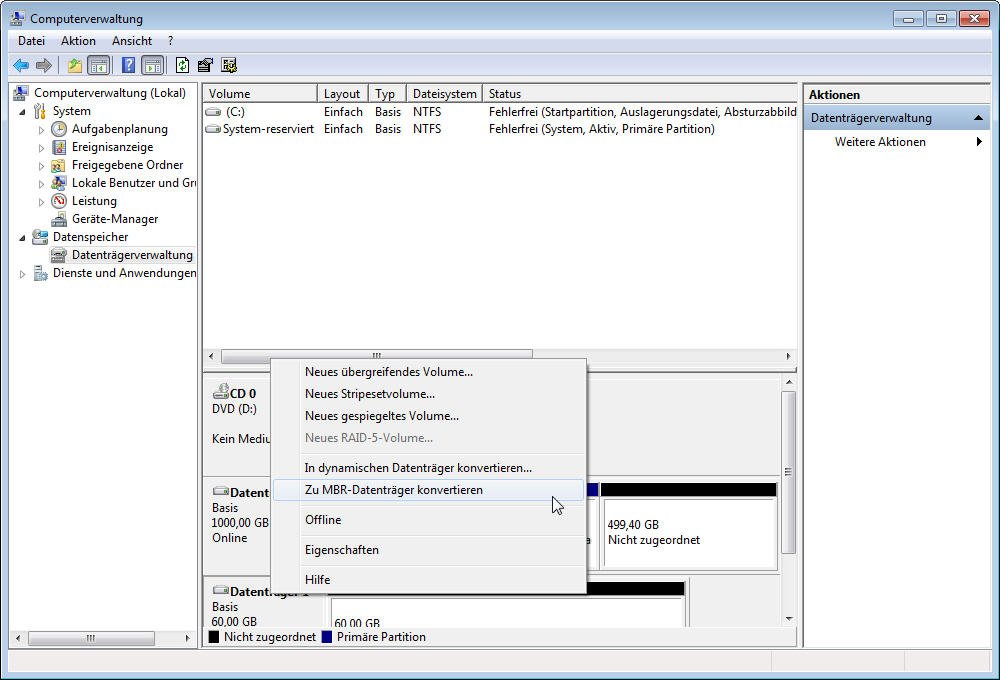Click NTFS in the (C:) row

coord(427,112)
